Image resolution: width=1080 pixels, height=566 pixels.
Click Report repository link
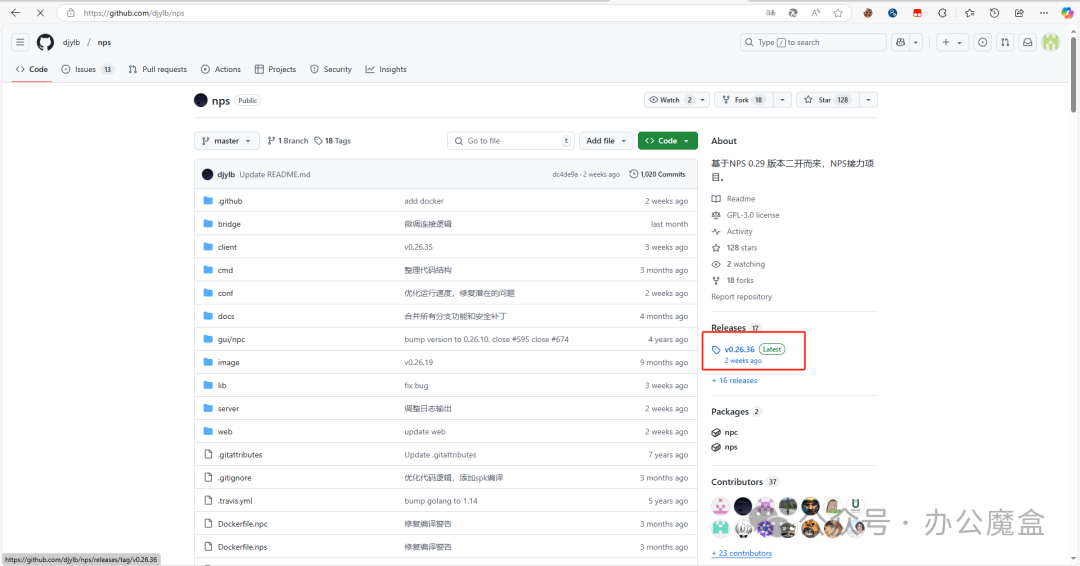pyautogui.click(x=741, y=297)
